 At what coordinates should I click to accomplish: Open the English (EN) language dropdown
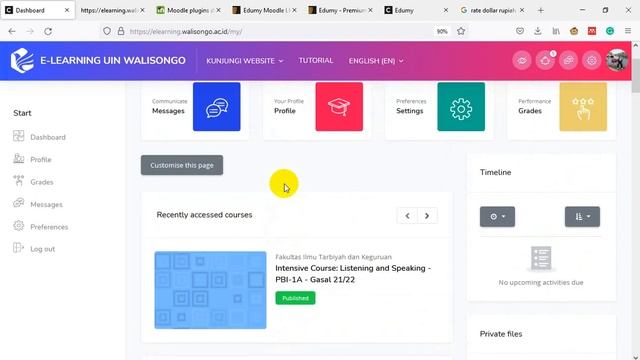pos(376,61)
